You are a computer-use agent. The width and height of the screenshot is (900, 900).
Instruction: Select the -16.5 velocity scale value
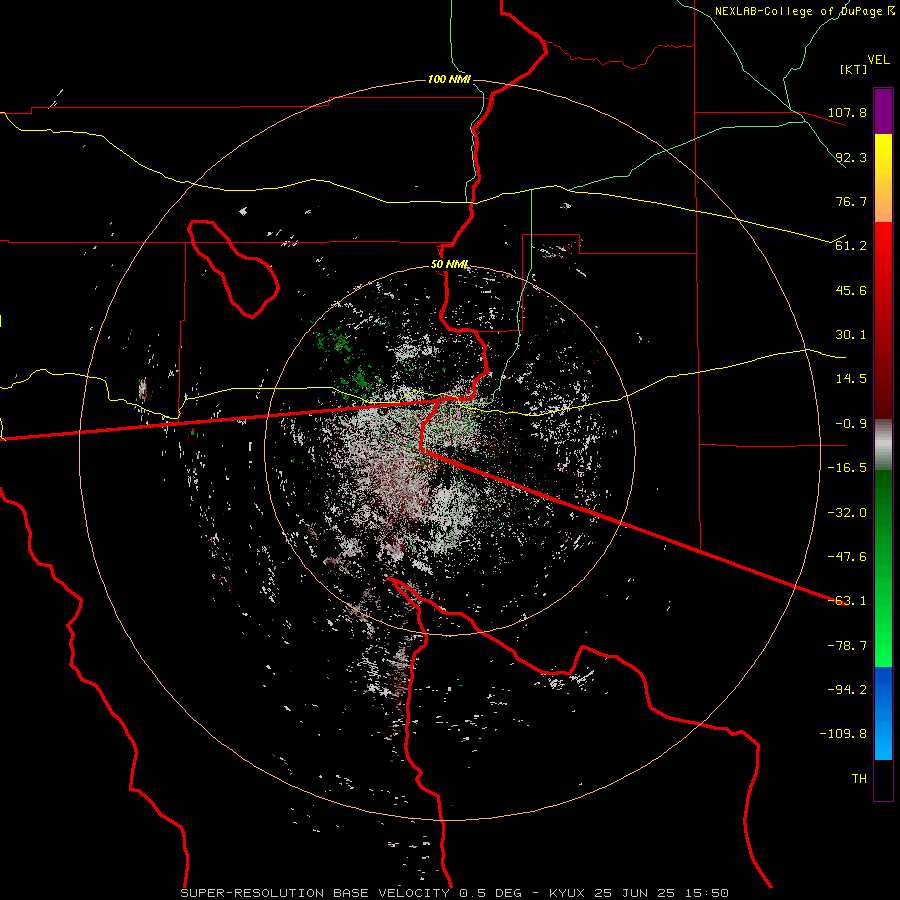pyautogui.click(x=847, y=468)
